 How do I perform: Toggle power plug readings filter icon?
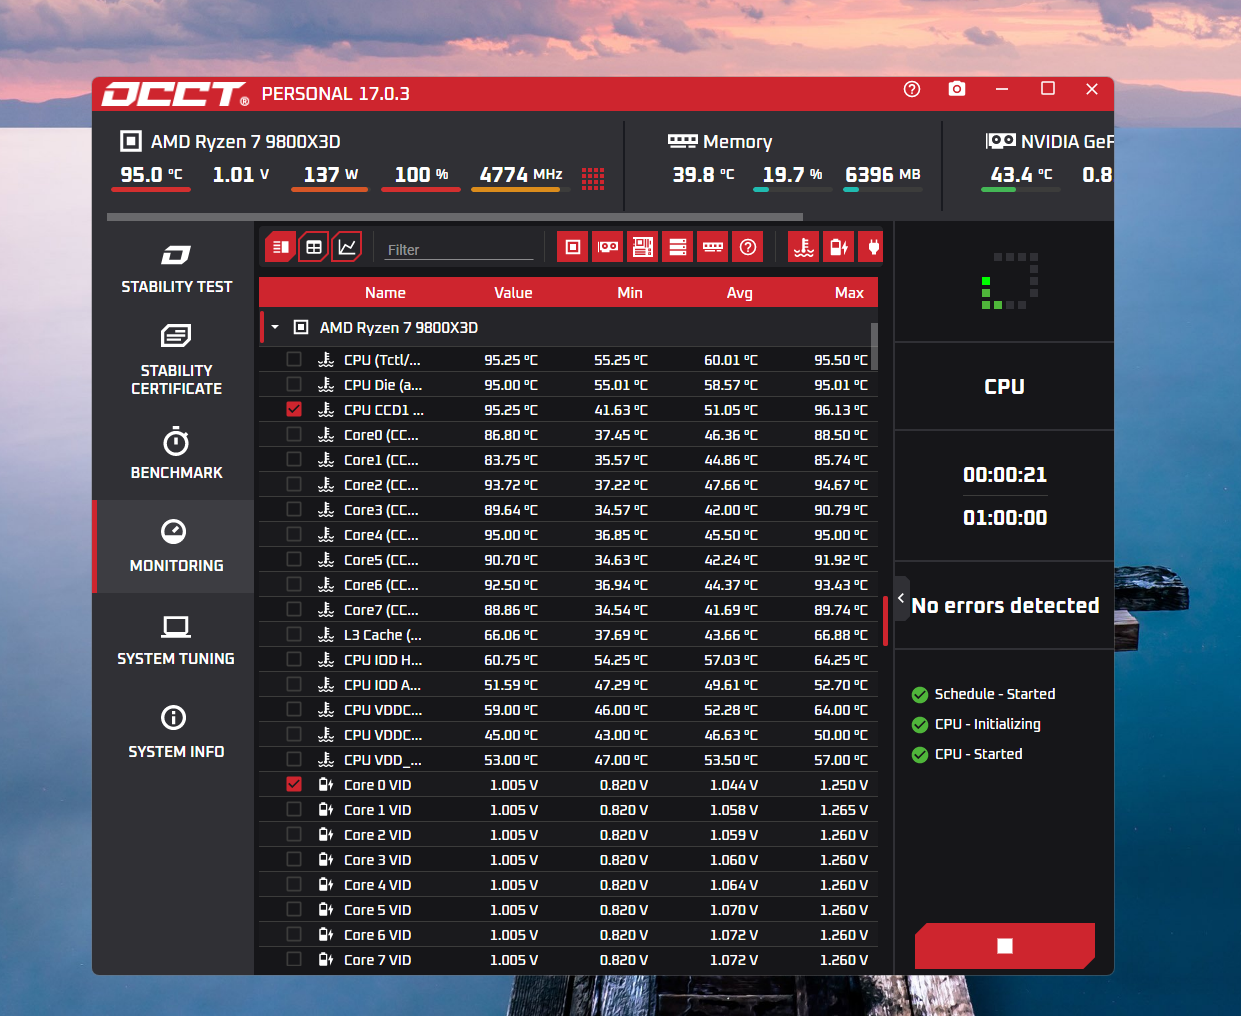tap(873, 247)
